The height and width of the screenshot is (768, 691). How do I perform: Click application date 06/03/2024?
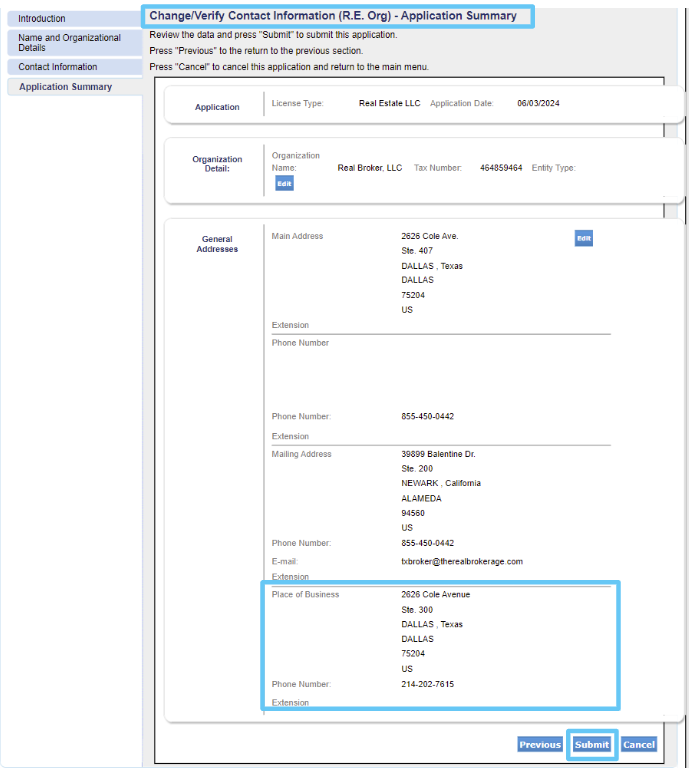(538, 103)
